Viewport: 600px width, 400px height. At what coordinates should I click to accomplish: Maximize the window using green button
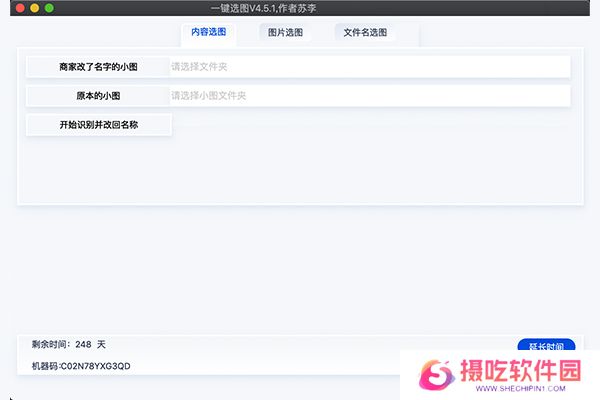49,8
